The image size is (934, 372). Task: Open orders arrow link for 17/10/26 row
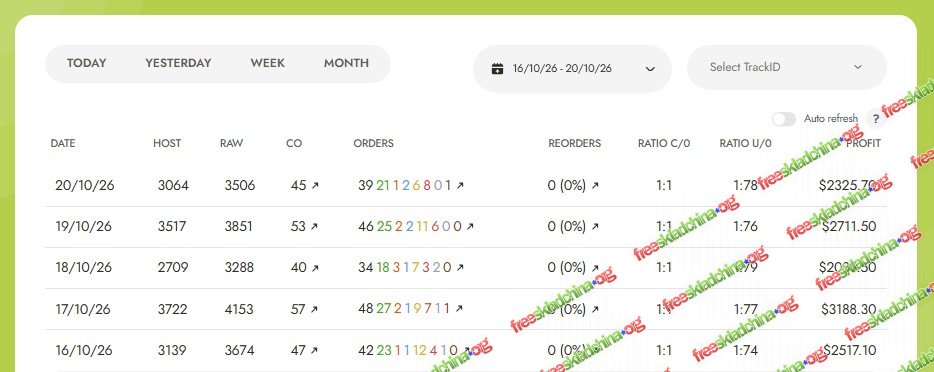459,309
